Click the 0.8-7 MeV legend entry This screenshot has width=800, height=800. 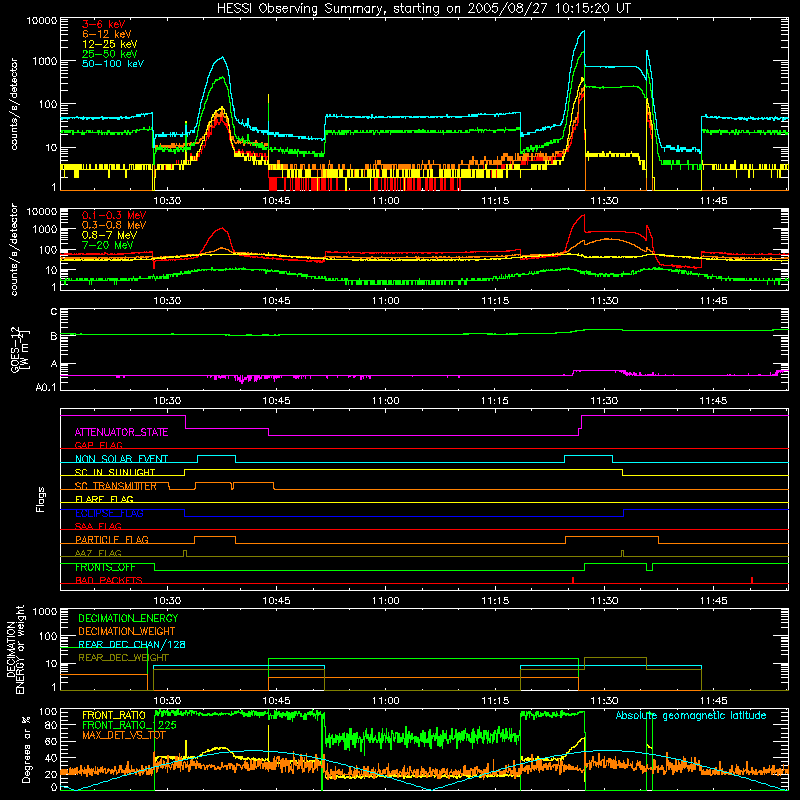pyautogui.click(x=109, y=235)
